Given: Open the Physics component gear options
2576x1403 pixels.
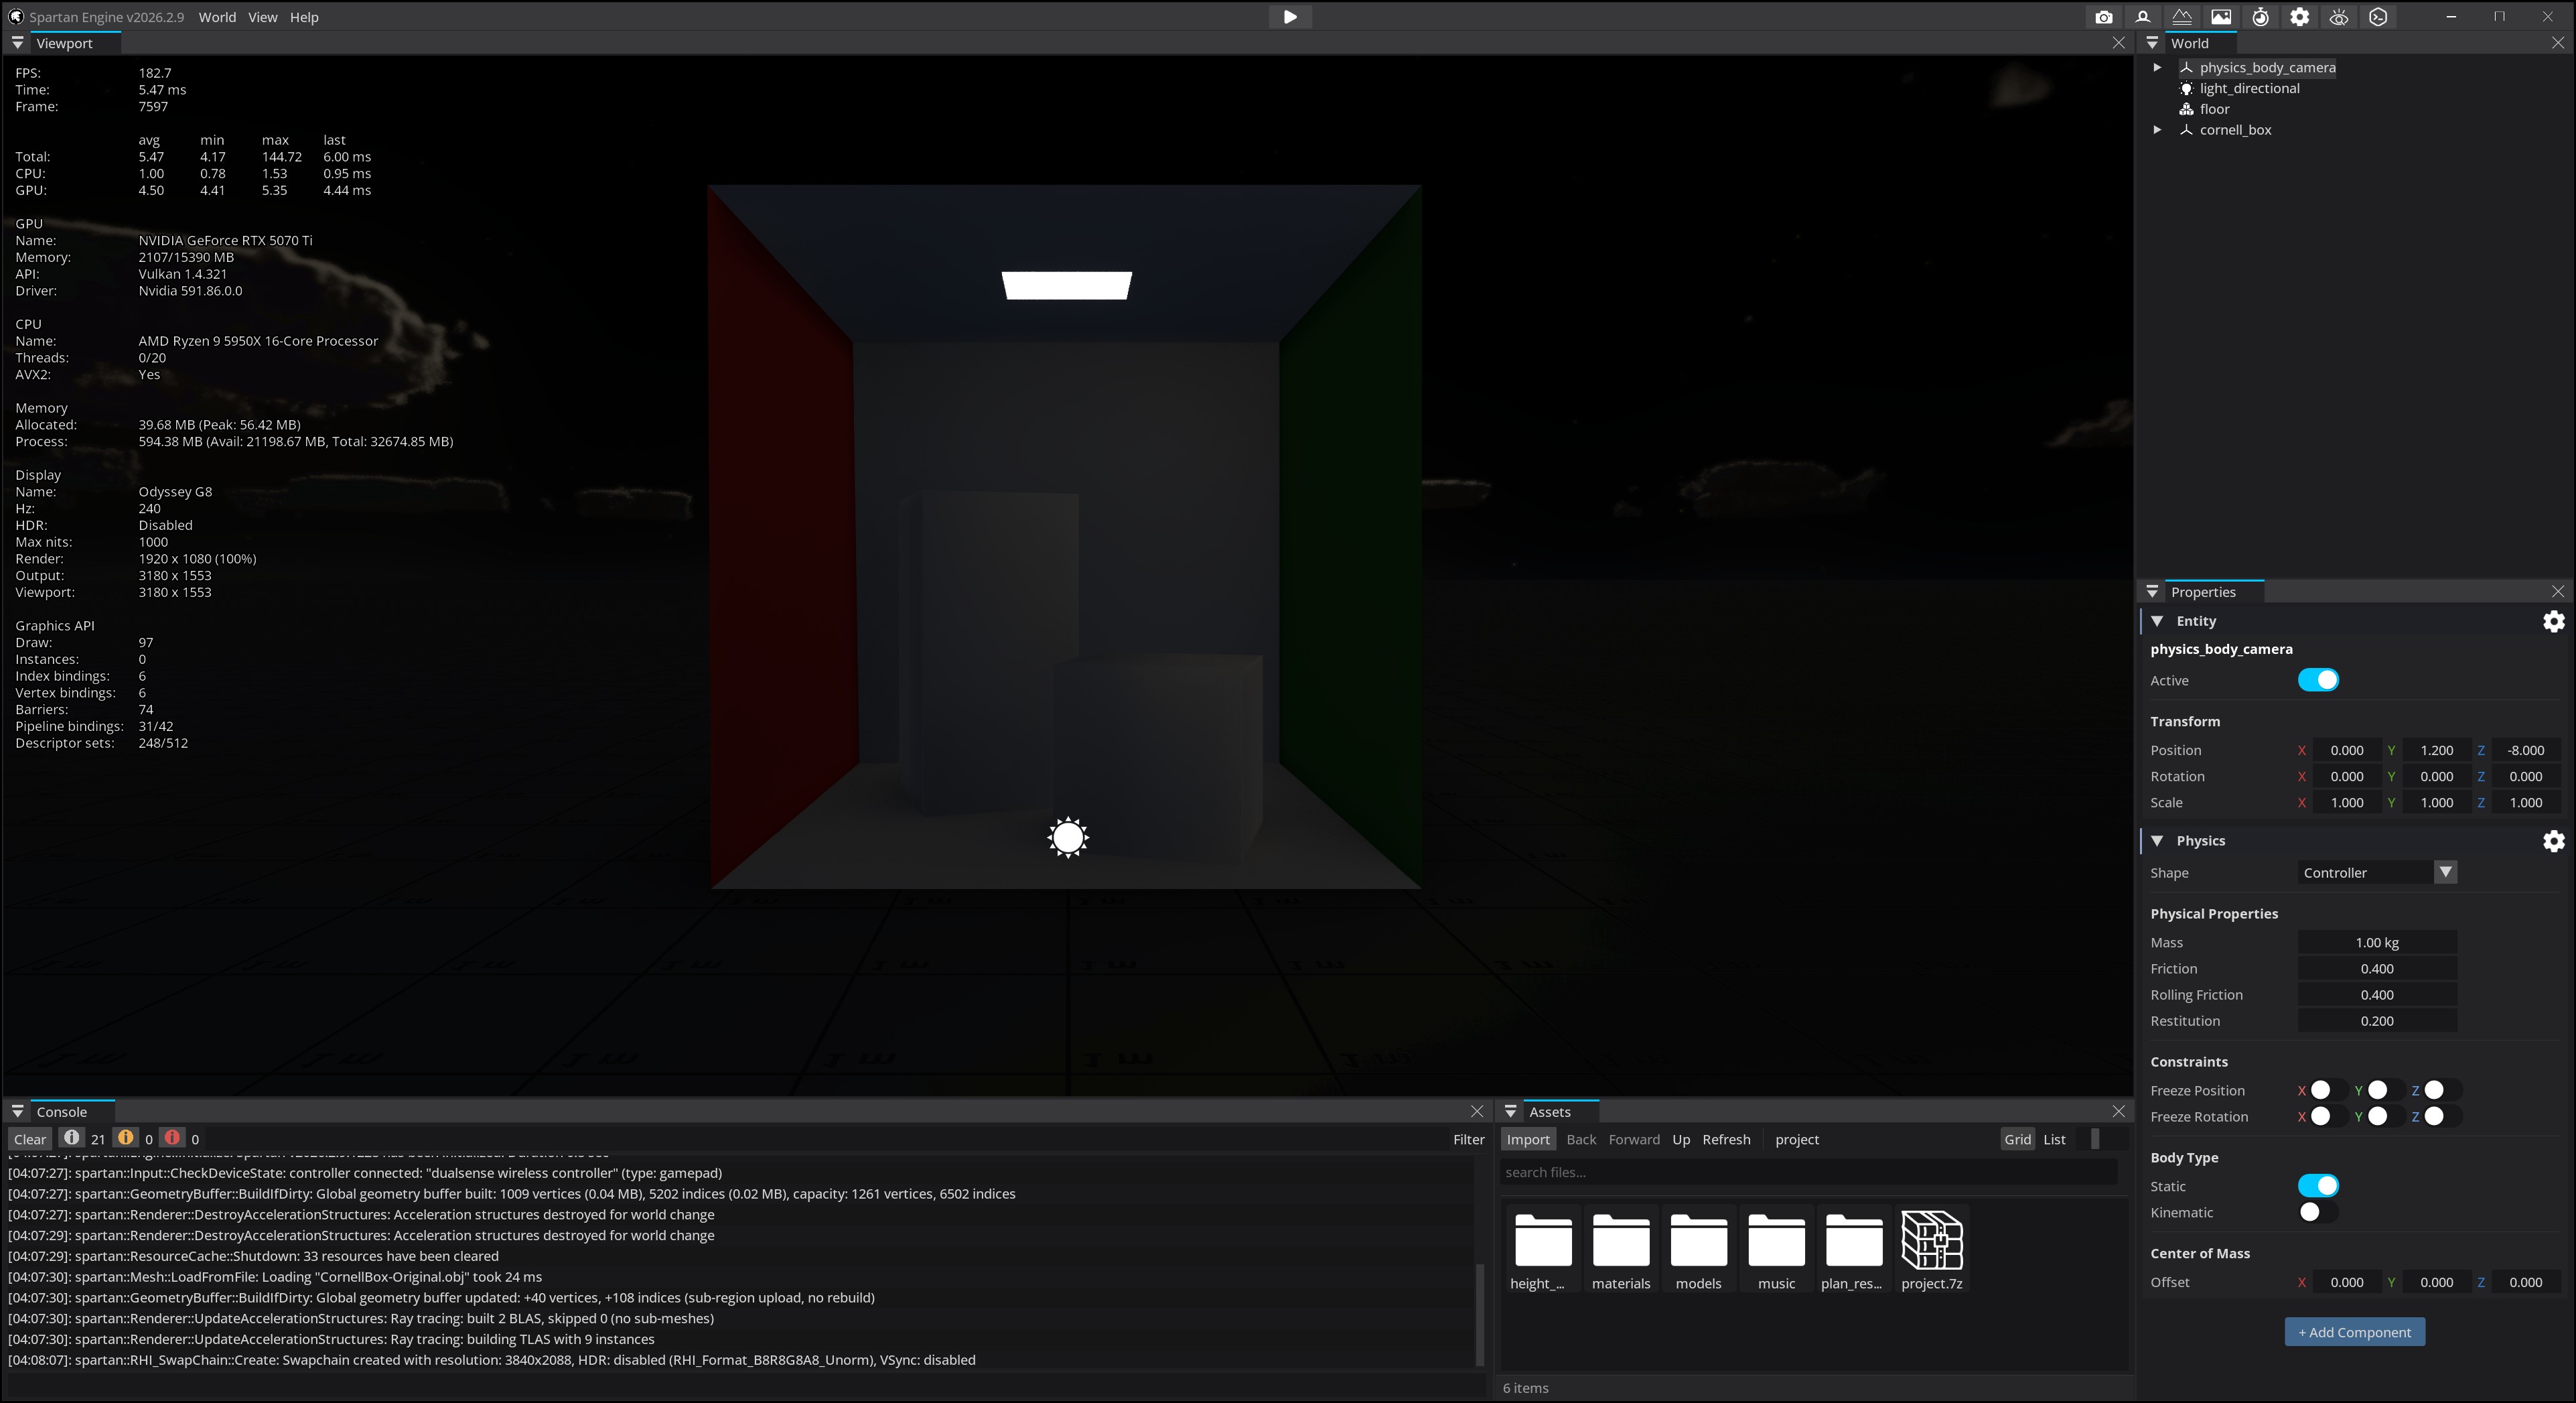Looking at the screenshot, I should tap(2553, 841).
